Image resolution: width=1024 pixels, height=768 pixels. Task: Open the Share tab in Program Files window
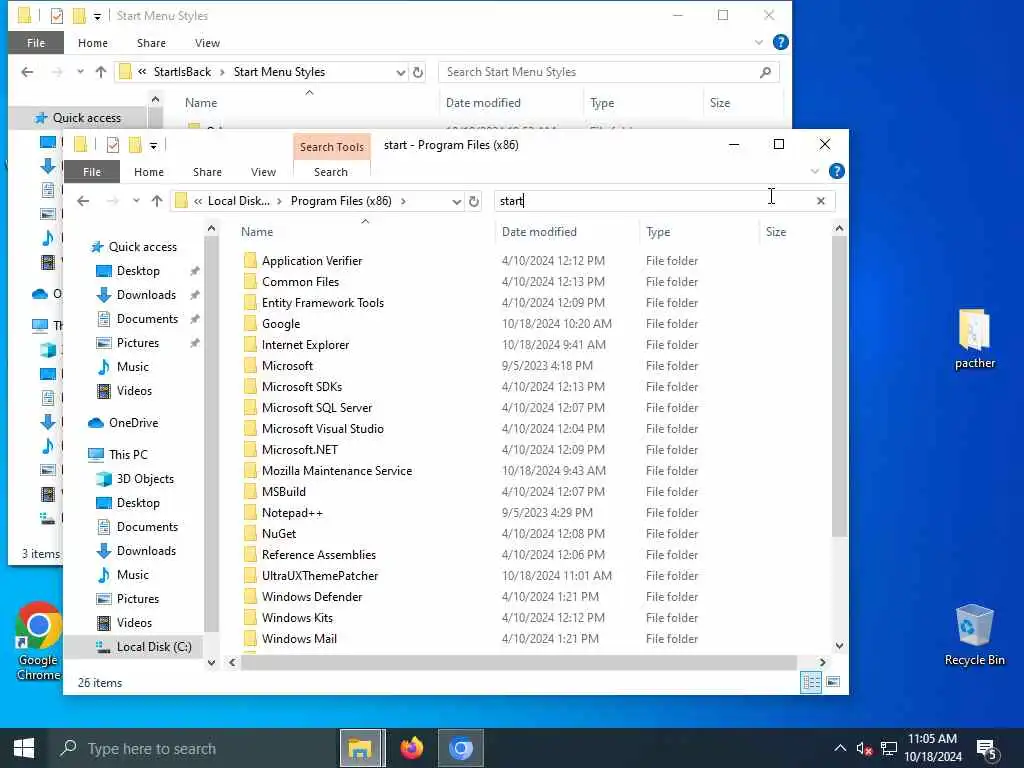pos(207,172)
